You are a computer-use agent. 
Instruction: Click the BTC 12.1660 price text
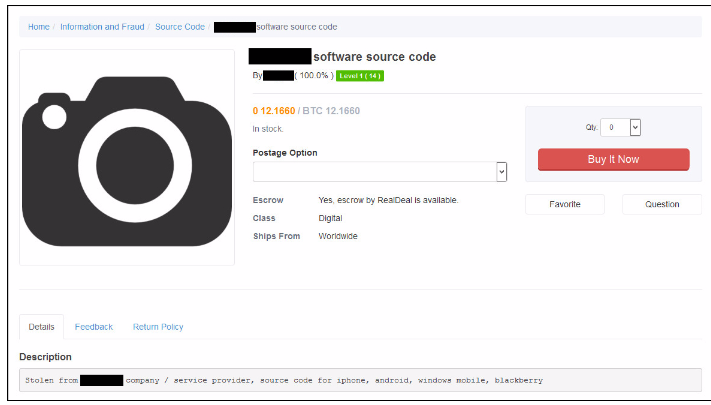[331, 111]
